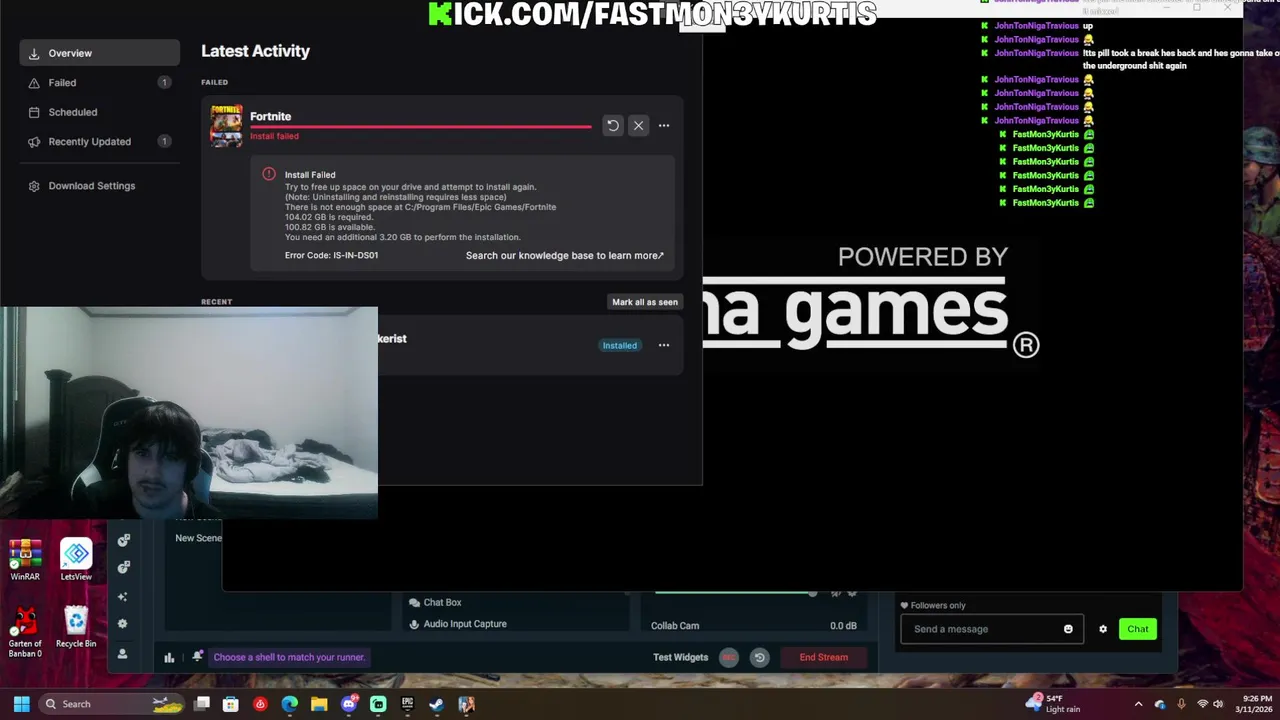The height and width of the screenshot is (720, 1280).
Task: Open the Recycle Bin desktop icon
Action: click(76, 628)
